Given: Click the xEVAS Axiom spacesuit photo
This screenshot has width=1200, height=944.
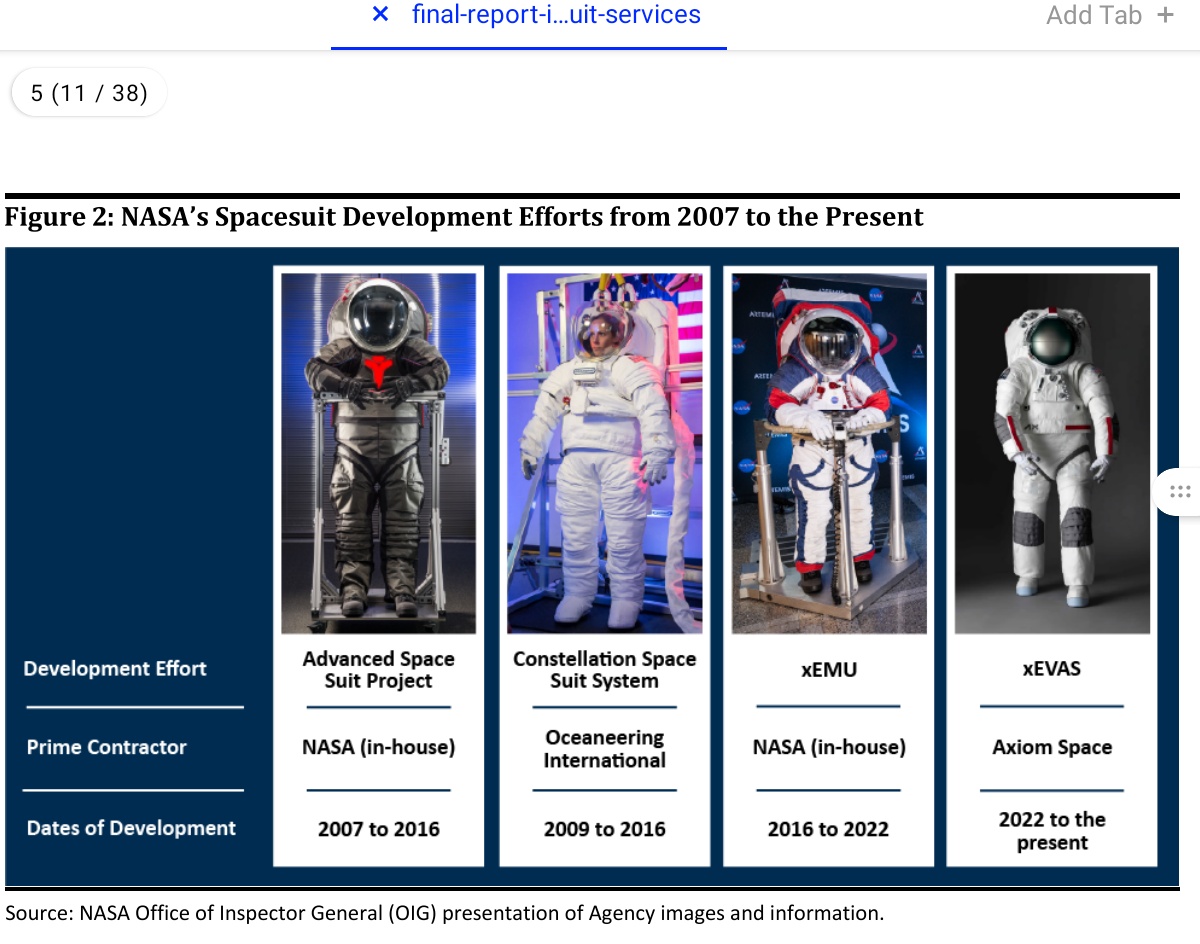Looking at the screenshot, I should pyautogui.click(x=1052, y=453).
